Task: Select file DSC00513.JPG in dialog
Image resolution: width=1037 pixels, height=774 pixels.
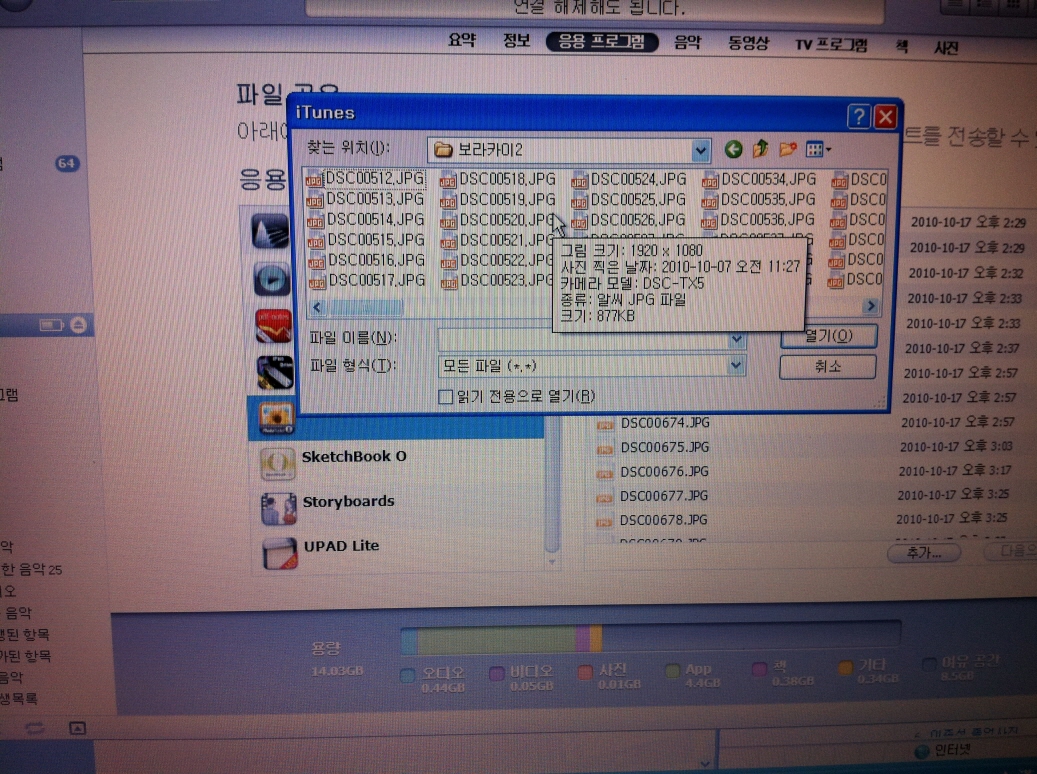Action: (x=366, y=199)
